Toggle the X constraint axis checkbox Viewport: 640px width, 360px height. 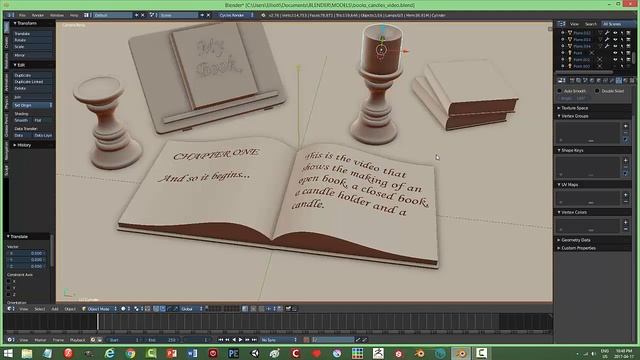(9, 281)
